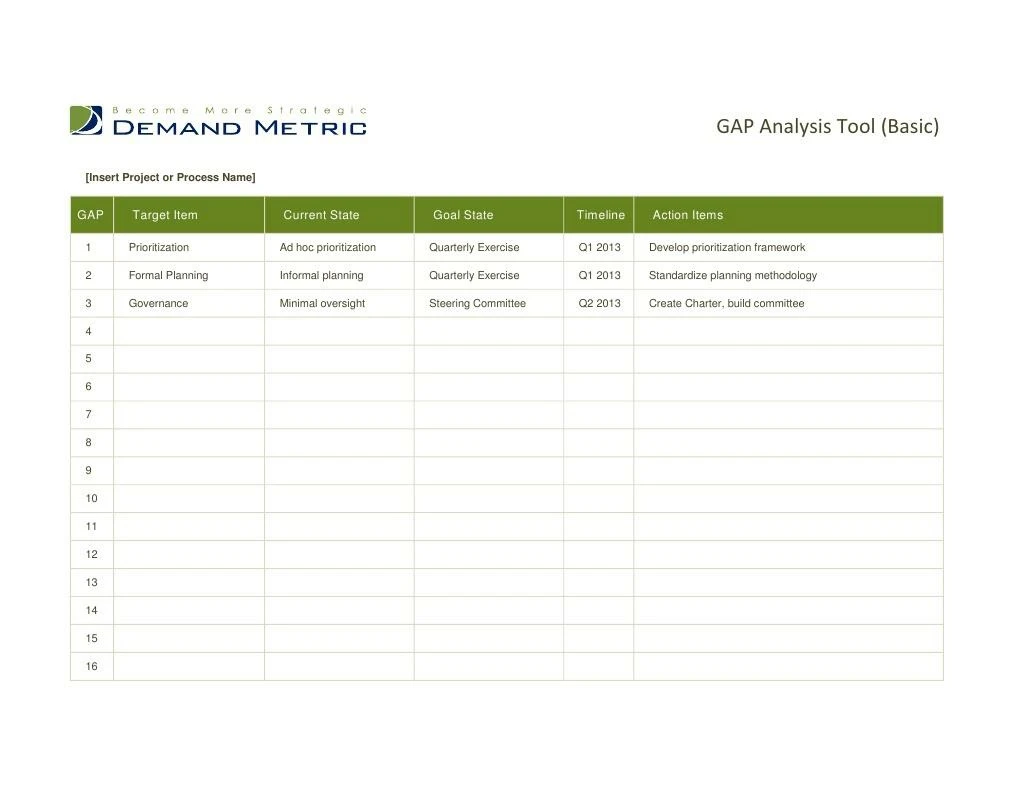The width and height of the screenshot is (1024, 791).
Task: Click the Q2 2013 timeline cell
Action: pos(599,303)
